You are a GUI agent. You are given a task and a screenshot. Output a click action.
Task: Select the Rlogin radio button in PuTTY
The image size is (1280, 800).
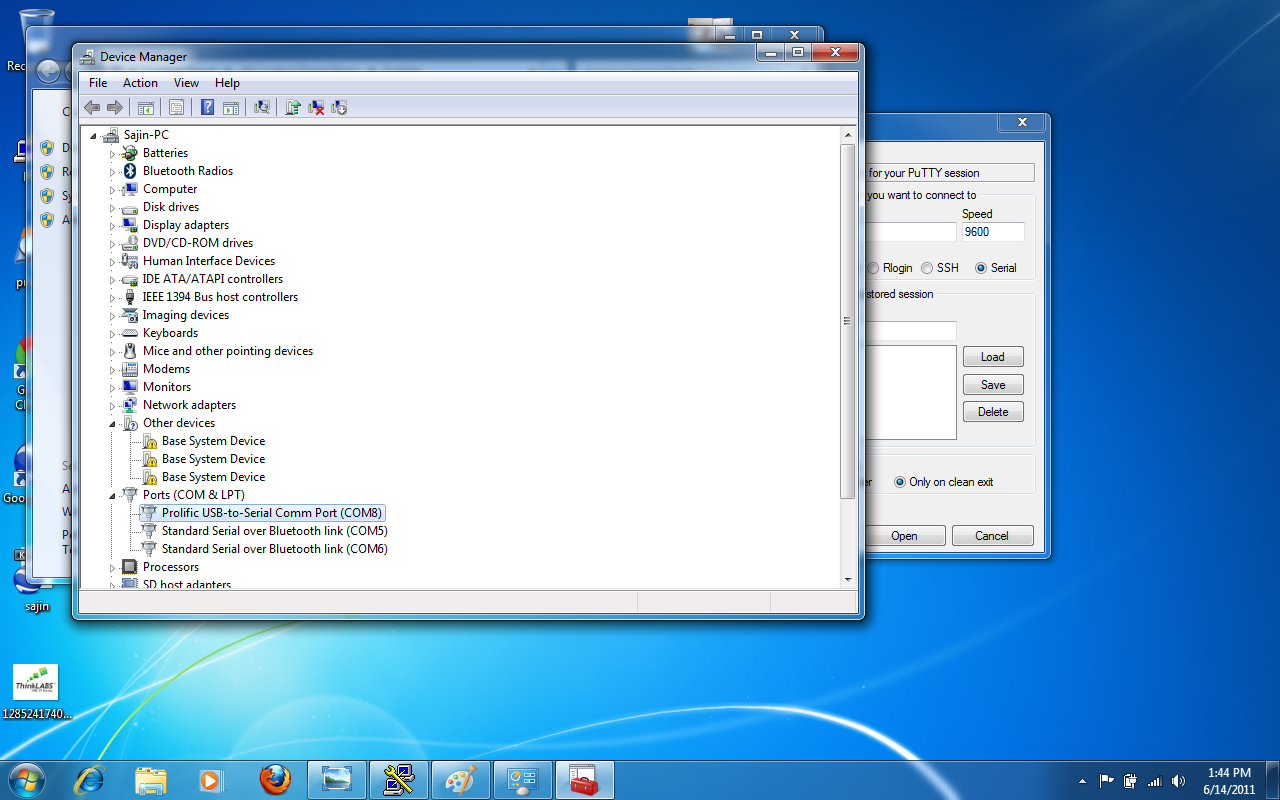click(873, 268)
